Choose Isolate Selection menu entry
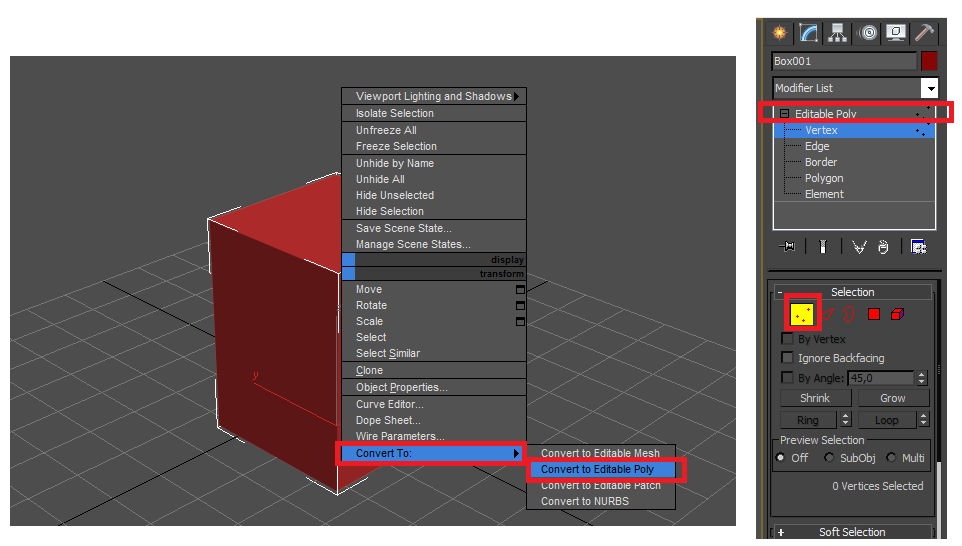The width and height of the screenshot is (962, 546). pyautogui.click(x=434, y=113)
